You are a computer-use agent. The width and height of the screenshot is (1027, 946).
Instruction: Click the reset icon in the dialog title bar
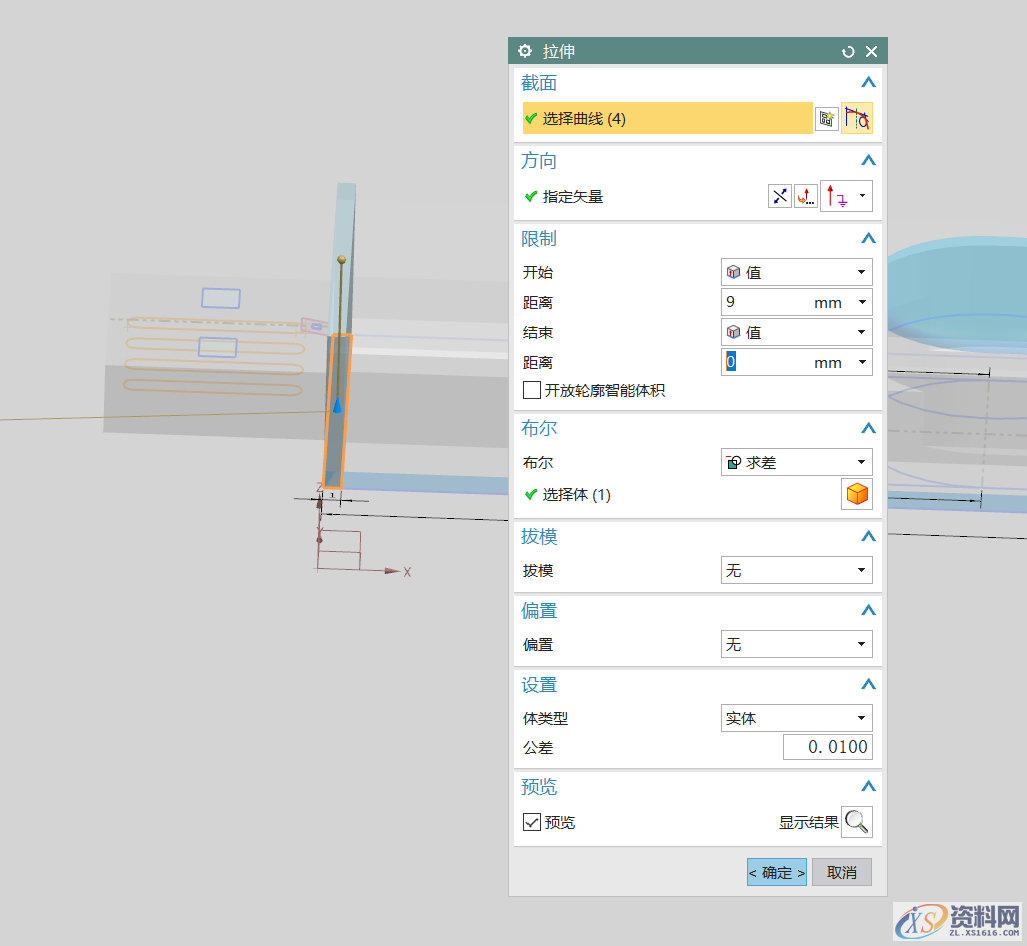[x=850, y=50]
